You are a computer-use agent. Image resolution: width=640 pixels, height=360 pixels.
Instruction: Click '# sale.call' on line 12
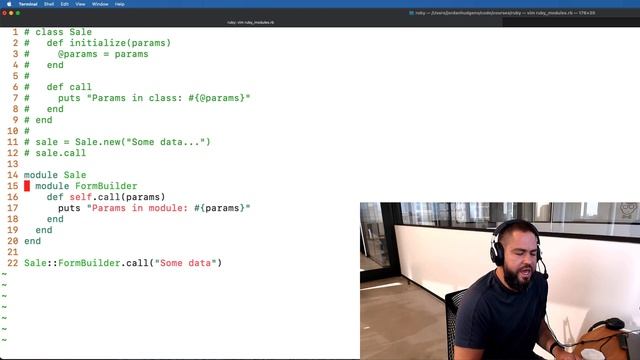tap(55, 153)
